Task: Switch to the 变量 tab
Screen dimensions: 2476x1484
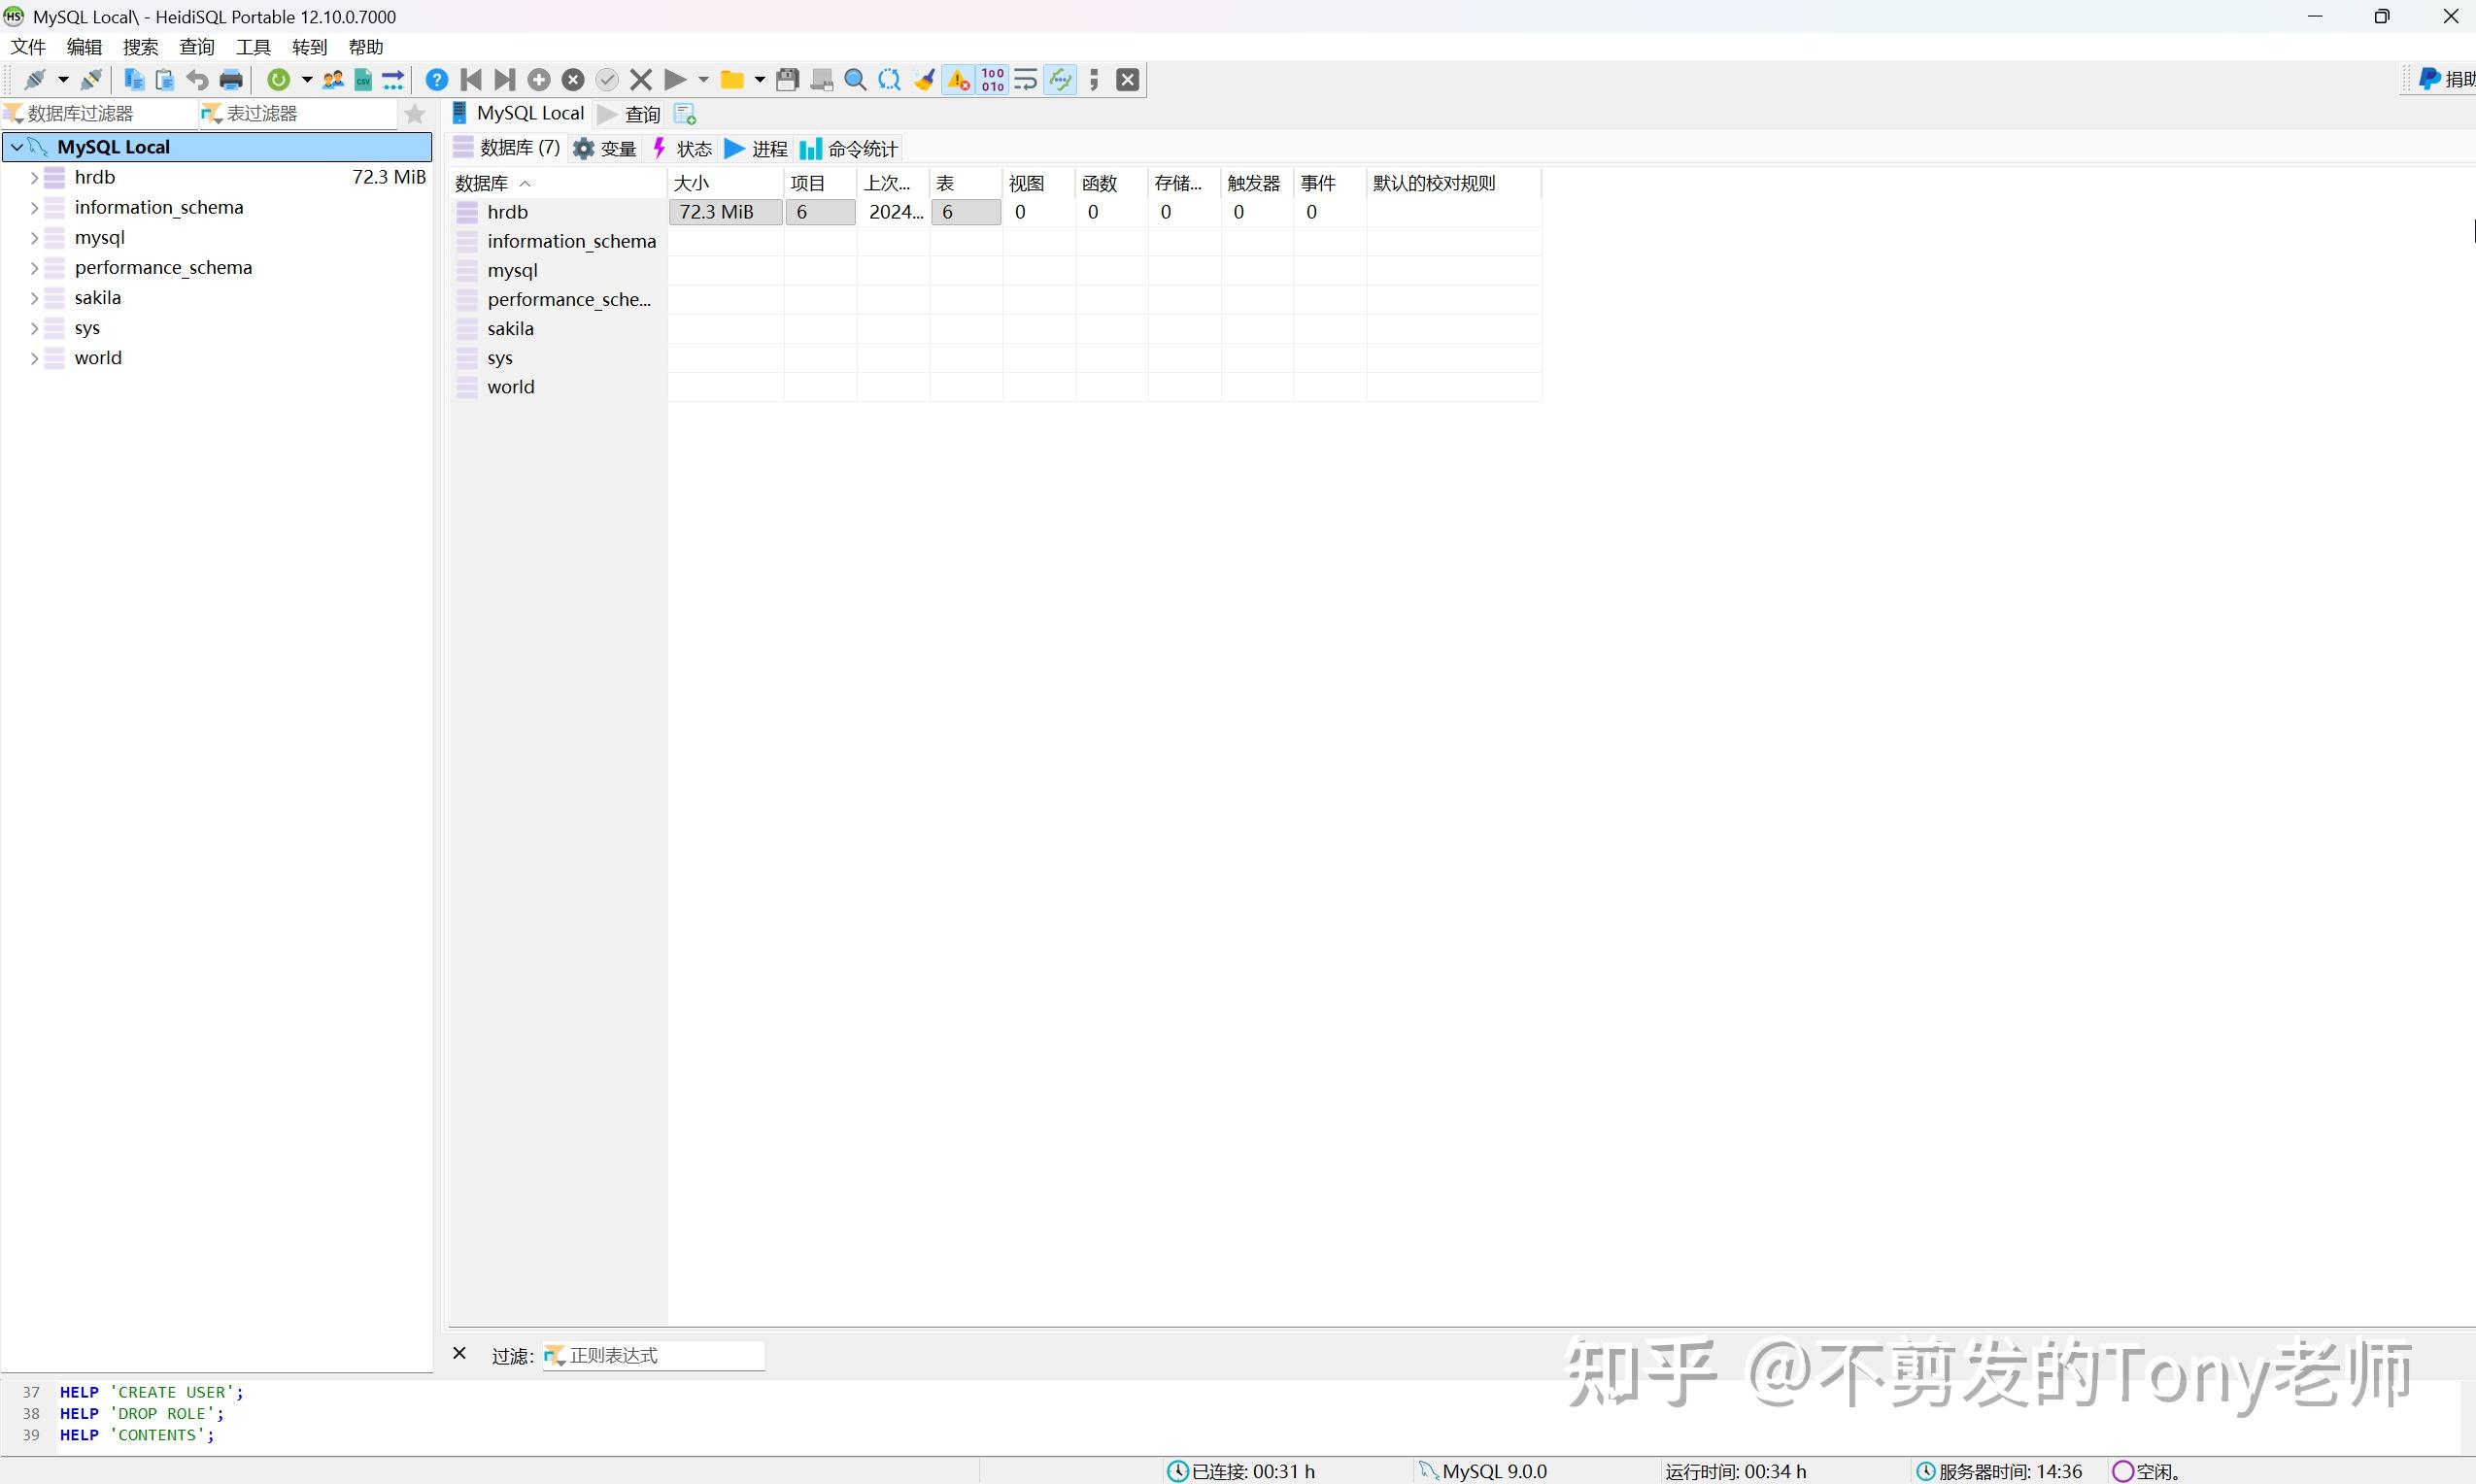Action: tap(606, 149)
